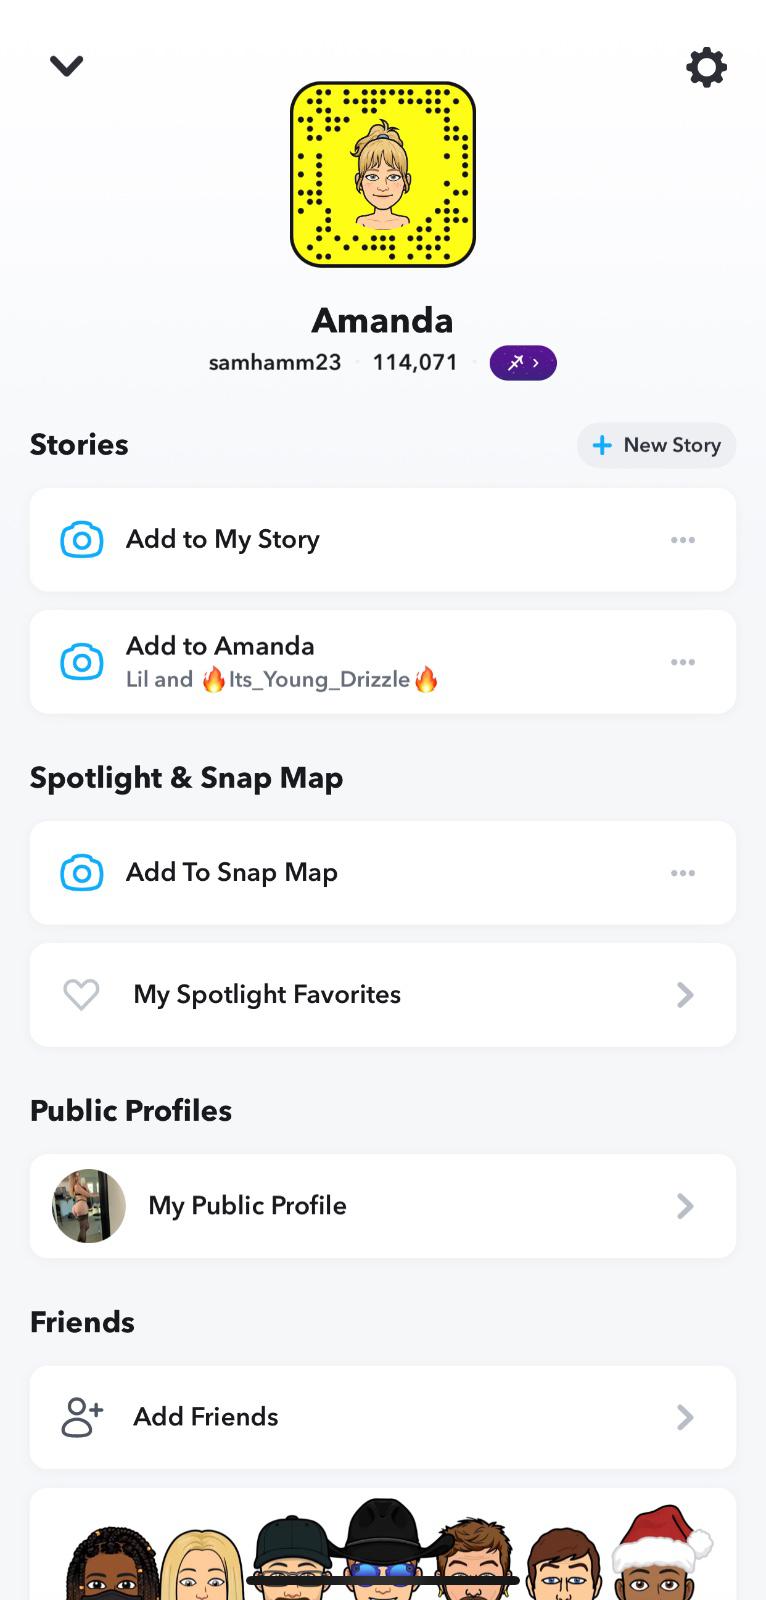Viewport: 766px width, 1600px height.
Task: Open My Public Profile thumbnail photo
Action: tap(89, 1206)
